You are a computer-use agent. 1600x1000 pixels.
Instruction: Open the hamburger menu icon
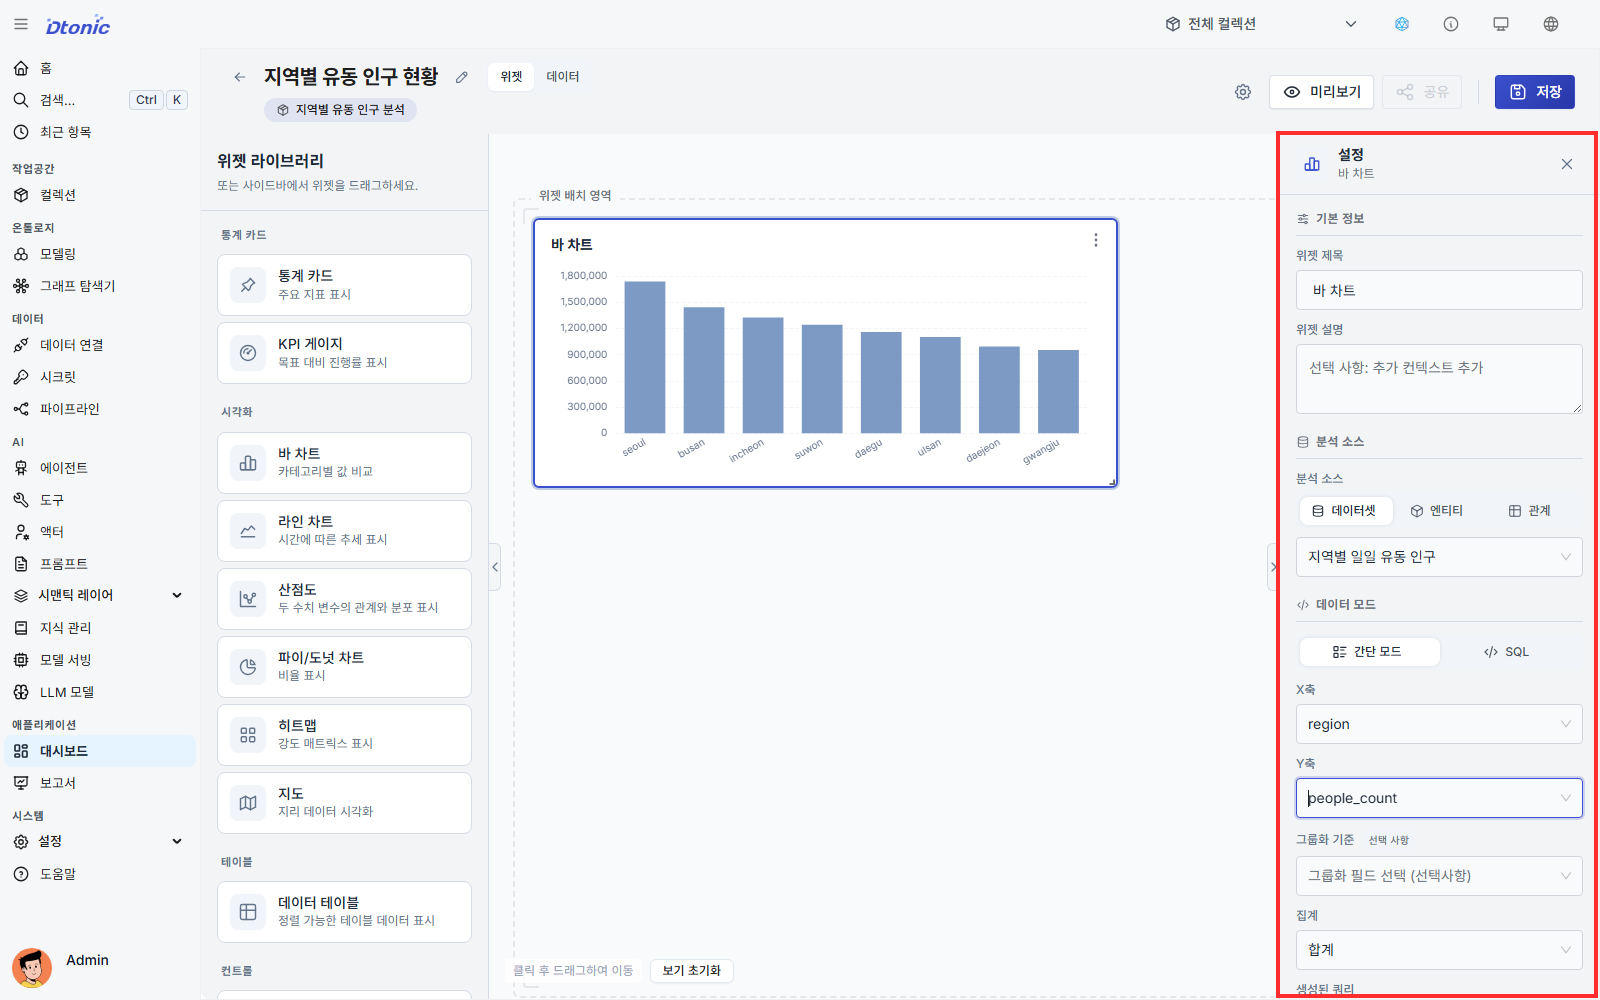point(21,24)
